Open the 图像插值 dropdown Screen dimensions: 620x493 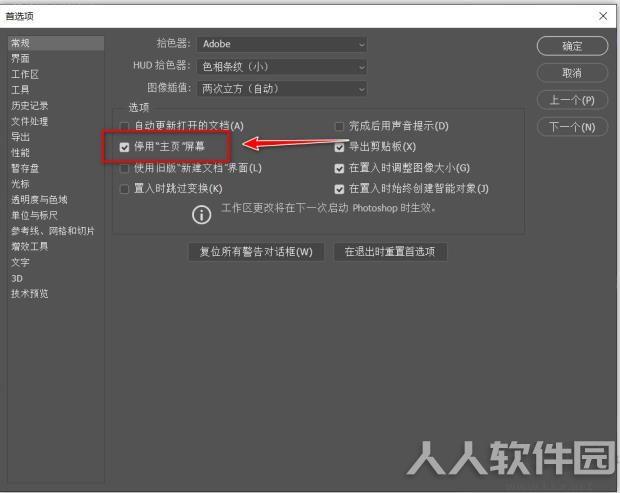point(282,89)
